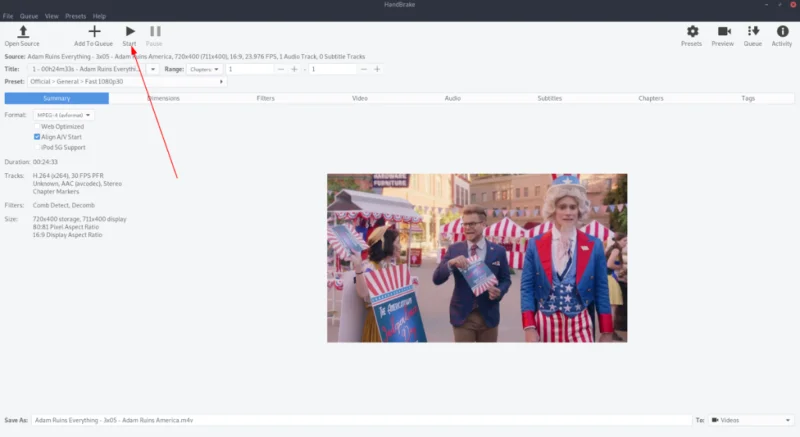
Task: Open the Queue menu
Action: [x=29, y=16]
